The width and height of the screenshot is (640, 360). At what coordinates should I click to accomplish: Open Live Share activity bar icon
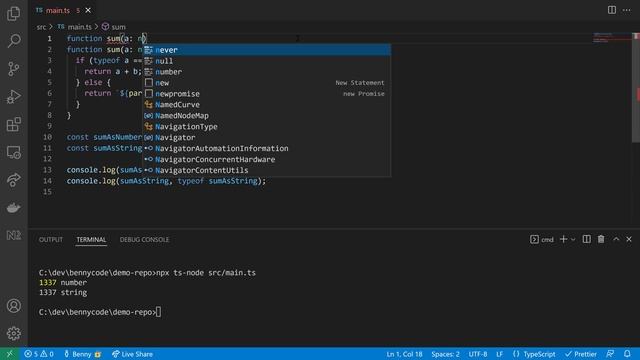coord(13,180)
